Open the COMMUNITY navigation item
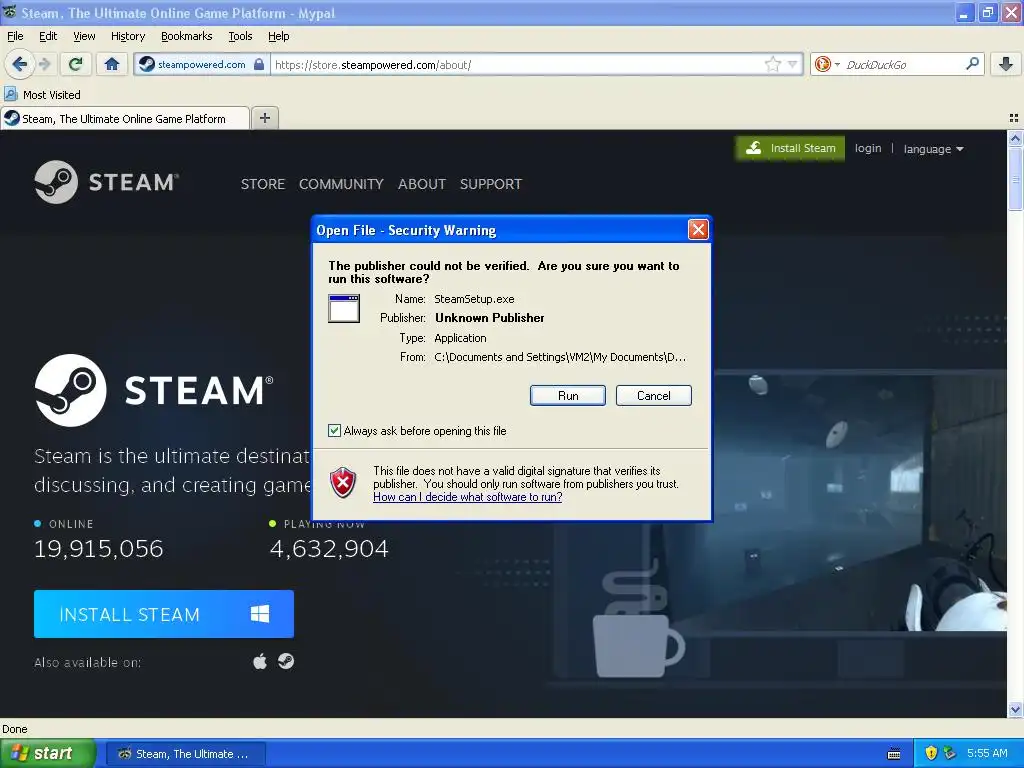Viewport: 1024px width, 768px height. pos(341,184)
